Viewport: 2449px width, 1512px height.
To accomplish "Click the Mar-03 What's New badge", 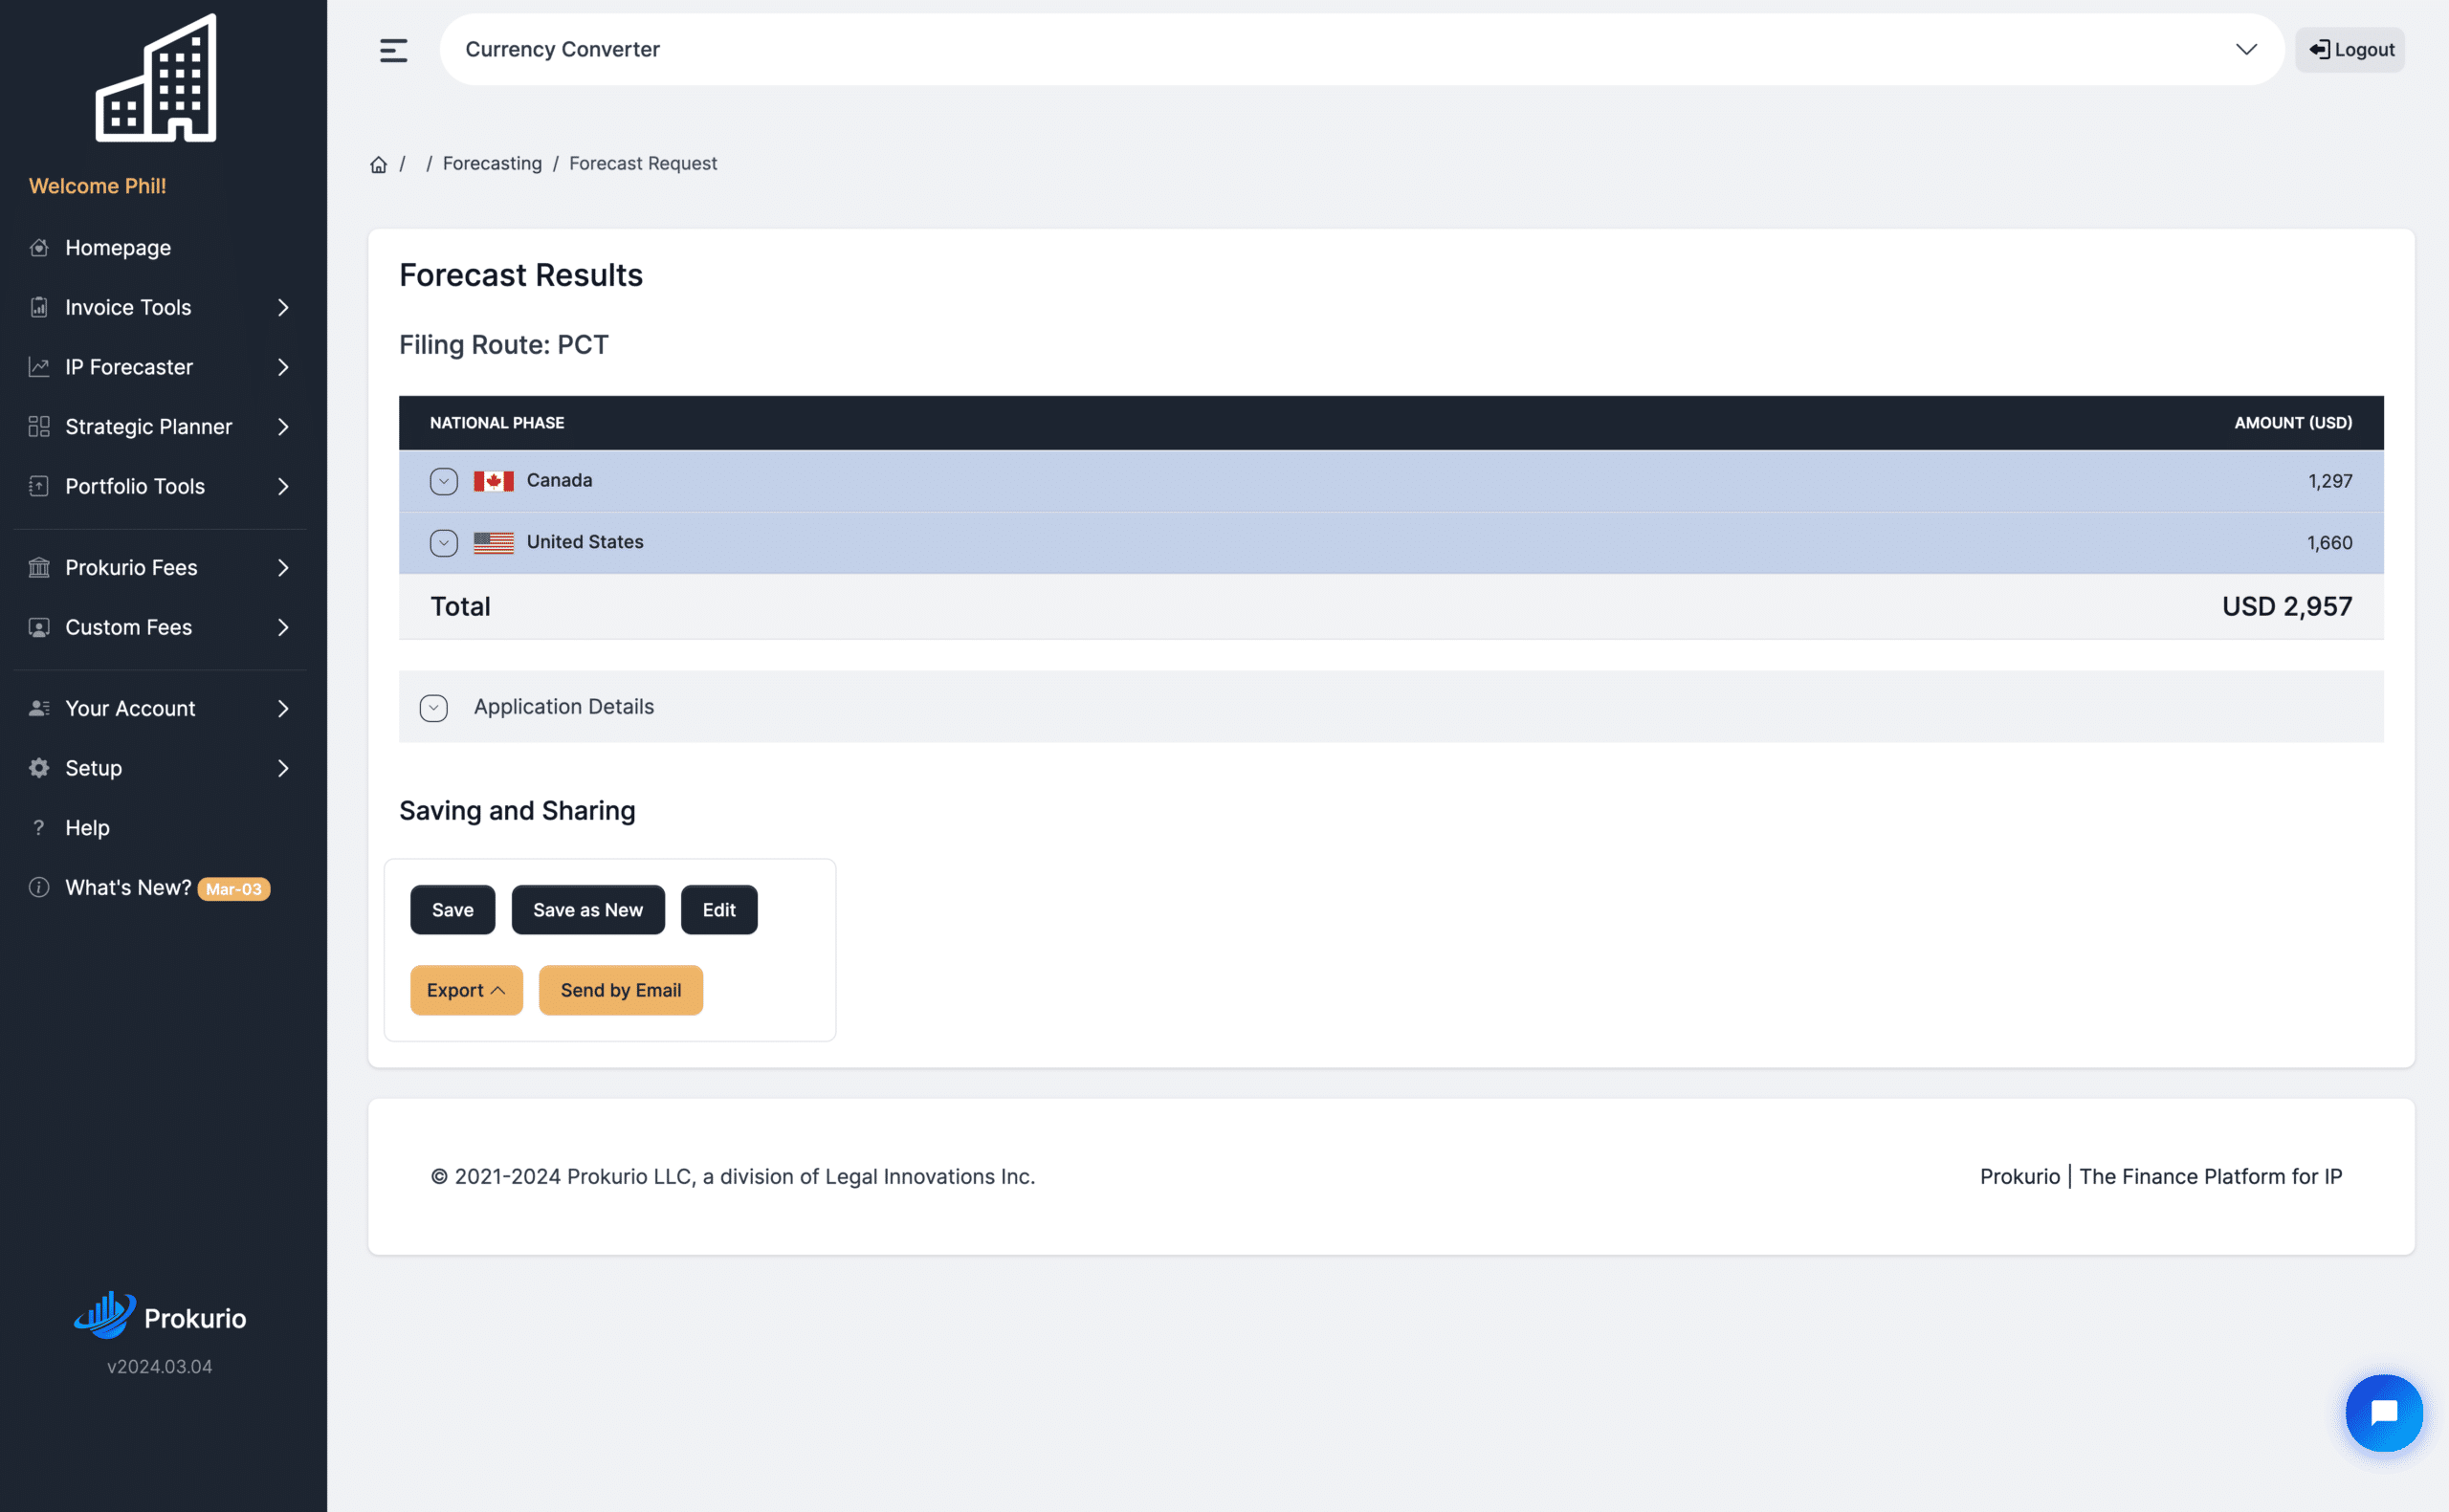I will (234, 888).
